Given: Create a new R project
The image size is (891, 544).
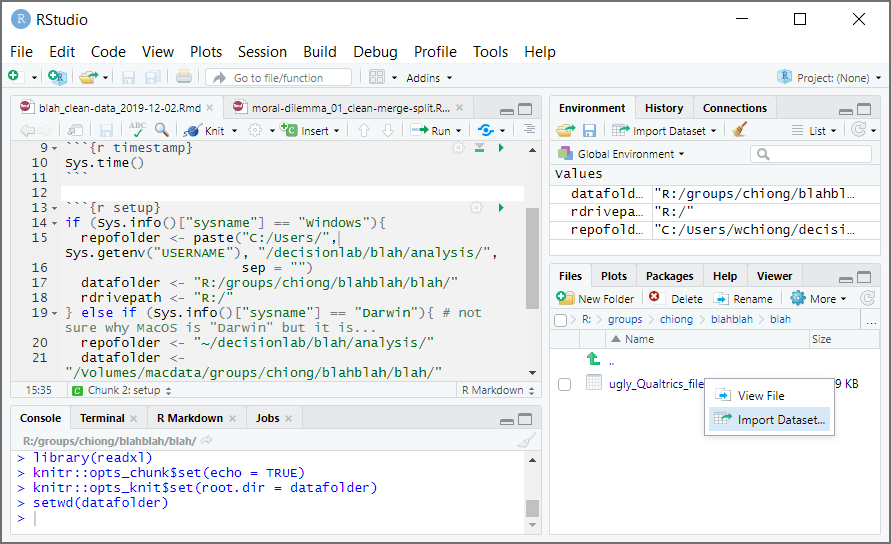Looking at the screenshot, I should [57, 77].
